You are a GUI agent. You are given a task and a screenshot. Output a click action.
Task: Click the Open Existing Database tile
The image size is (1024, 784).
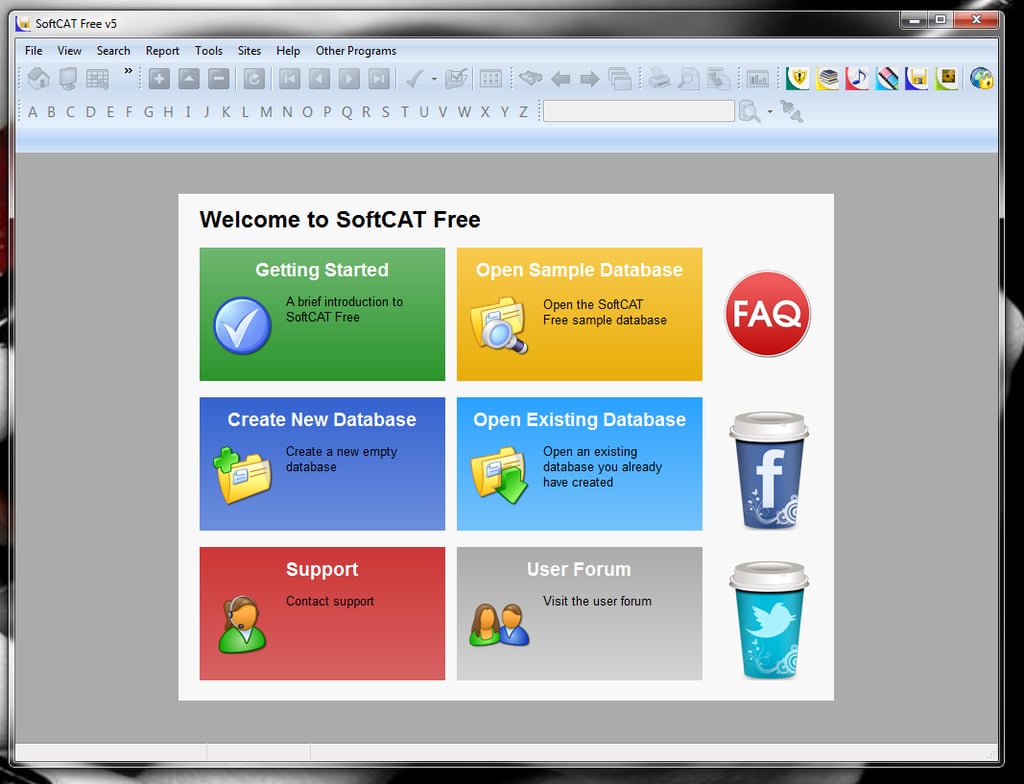[x=579, y=464]
